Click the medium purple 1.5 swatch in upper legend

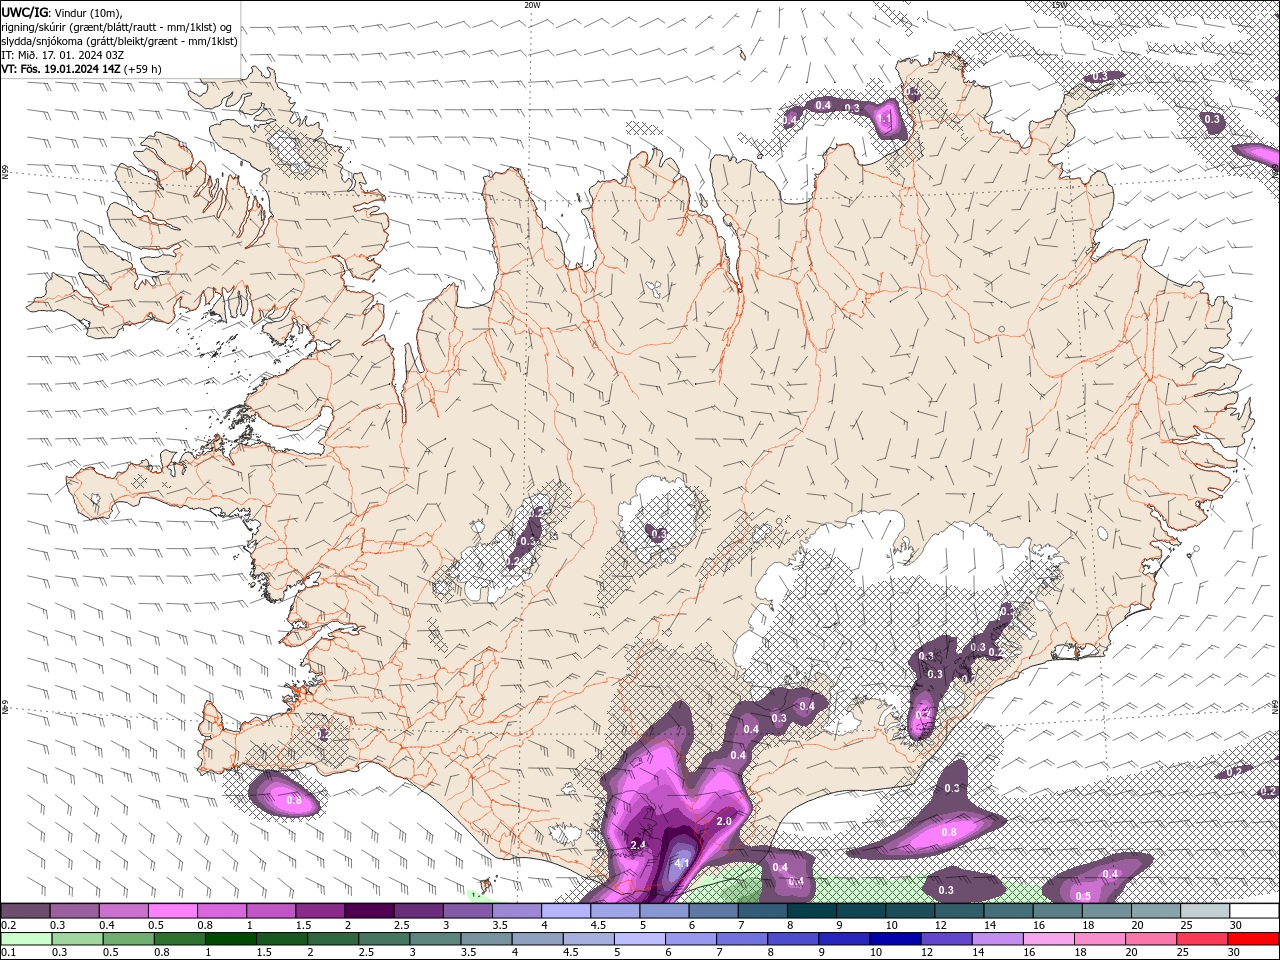320,911
